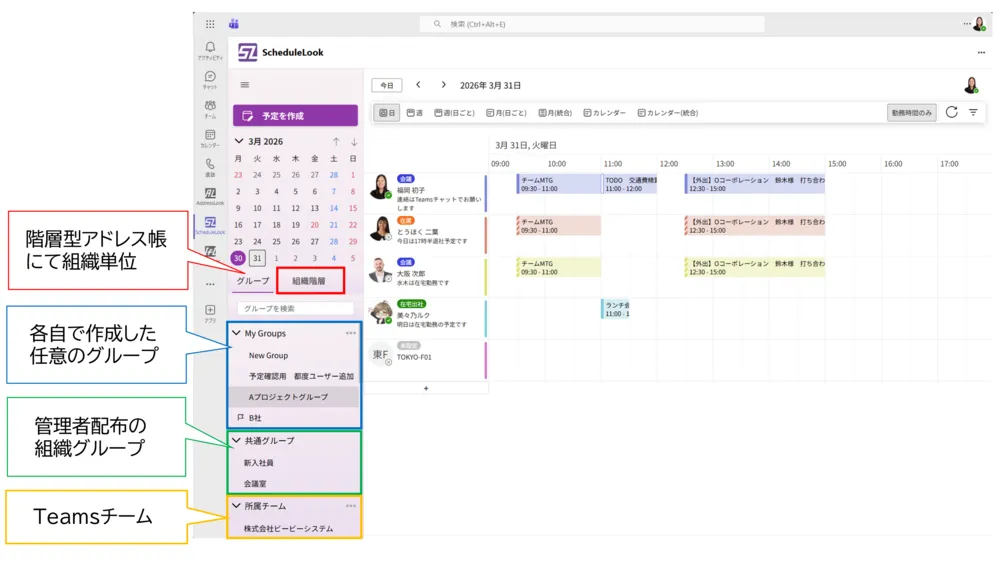Open the Teams app launcher grid
Image resolution: width=1000 pixels, height=563 pixels.
(x=210, y=24)
